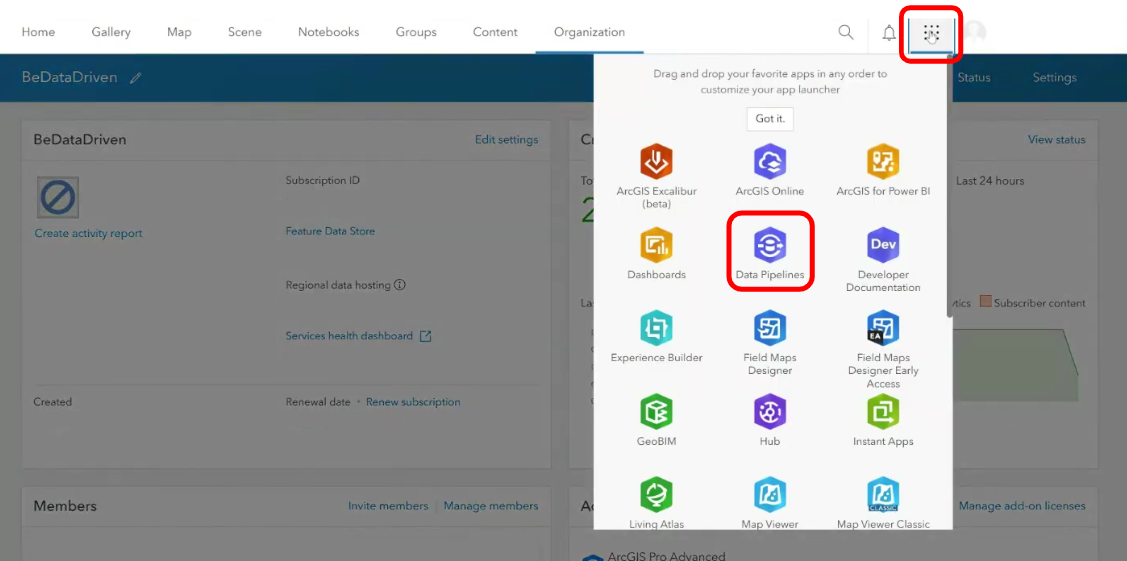The image size is (1127, 561).
Task: Launch ArcGIS for Power BI
Action: (x=883, y=171)
